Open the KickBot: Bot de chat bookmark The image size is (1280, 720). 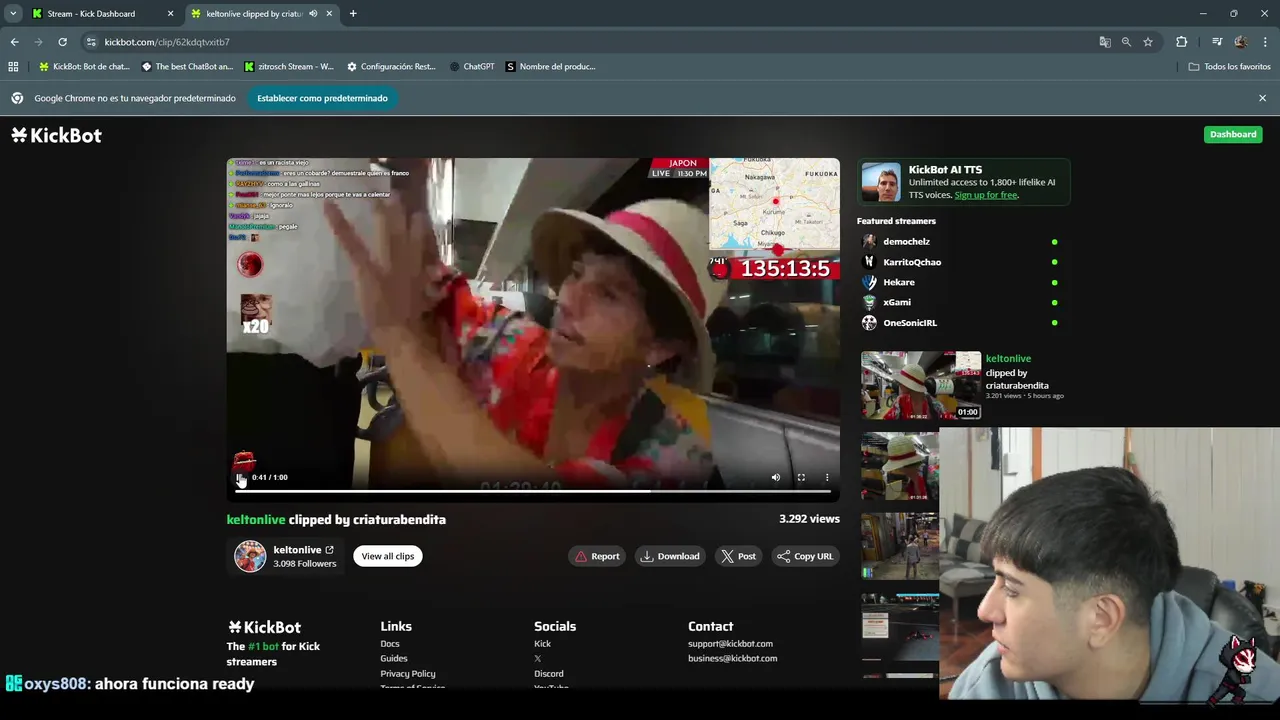[84, 67]
